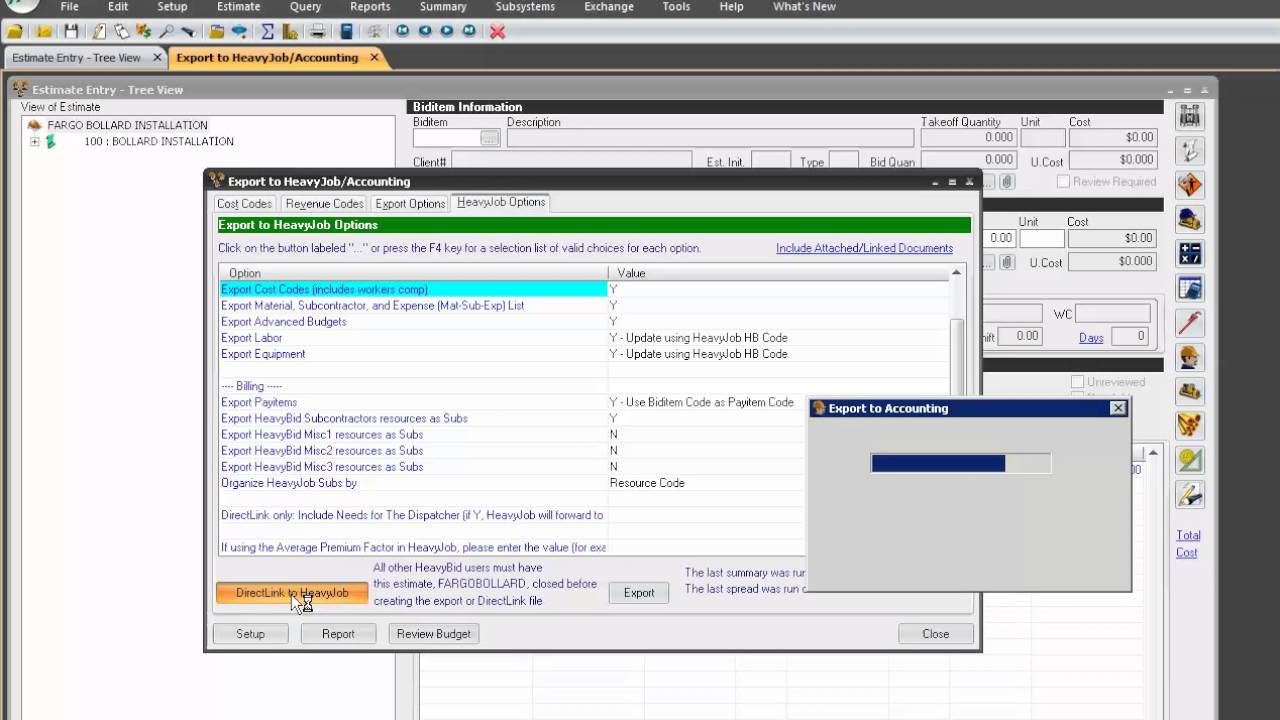
Task: Open Include Attached/Linked Documents link
Action: click(864, 248)
